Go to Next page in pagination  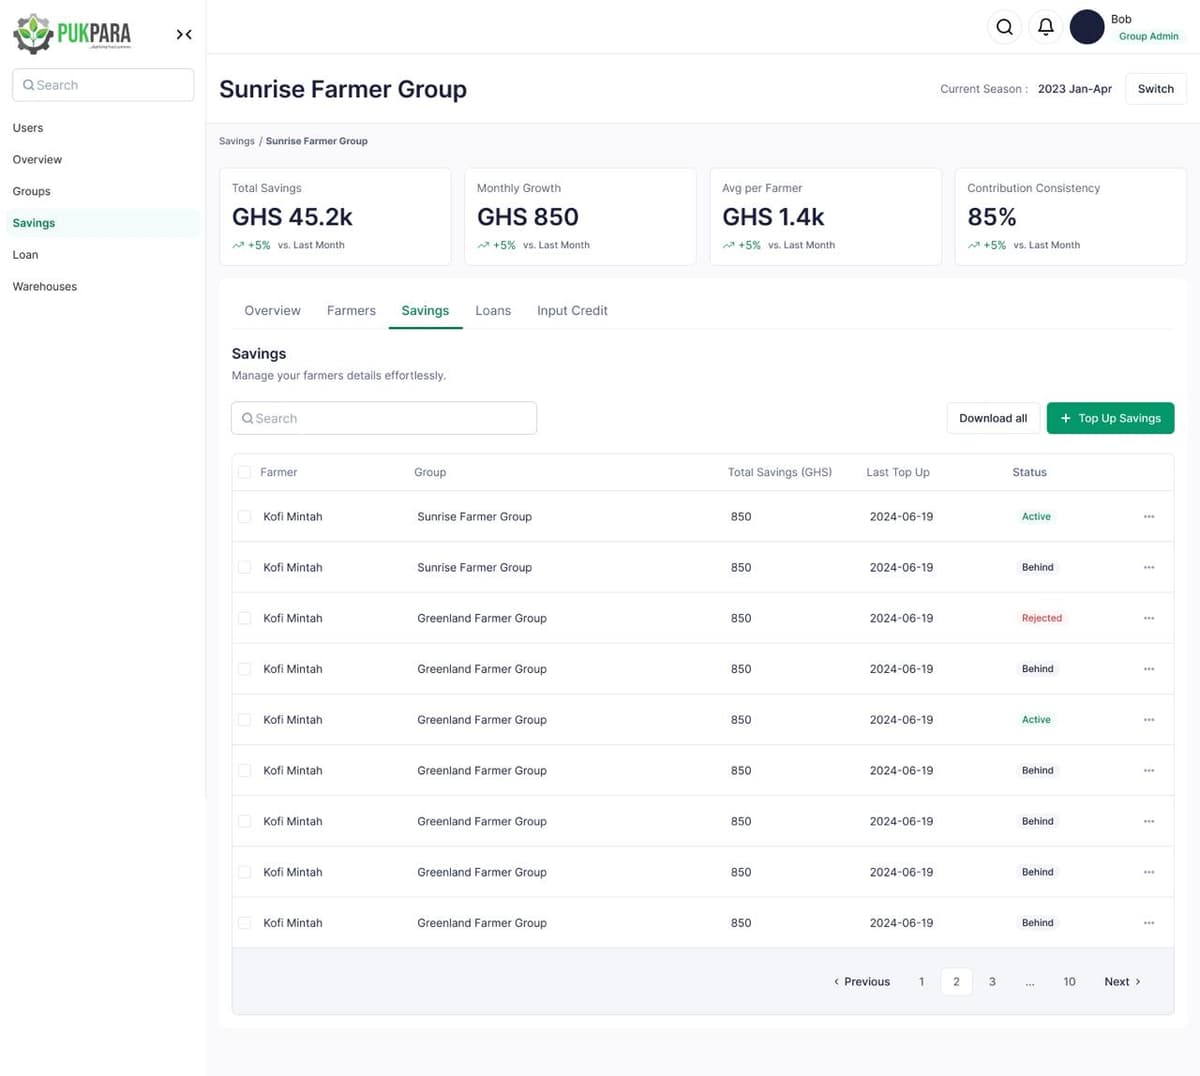pos(1122,982)
